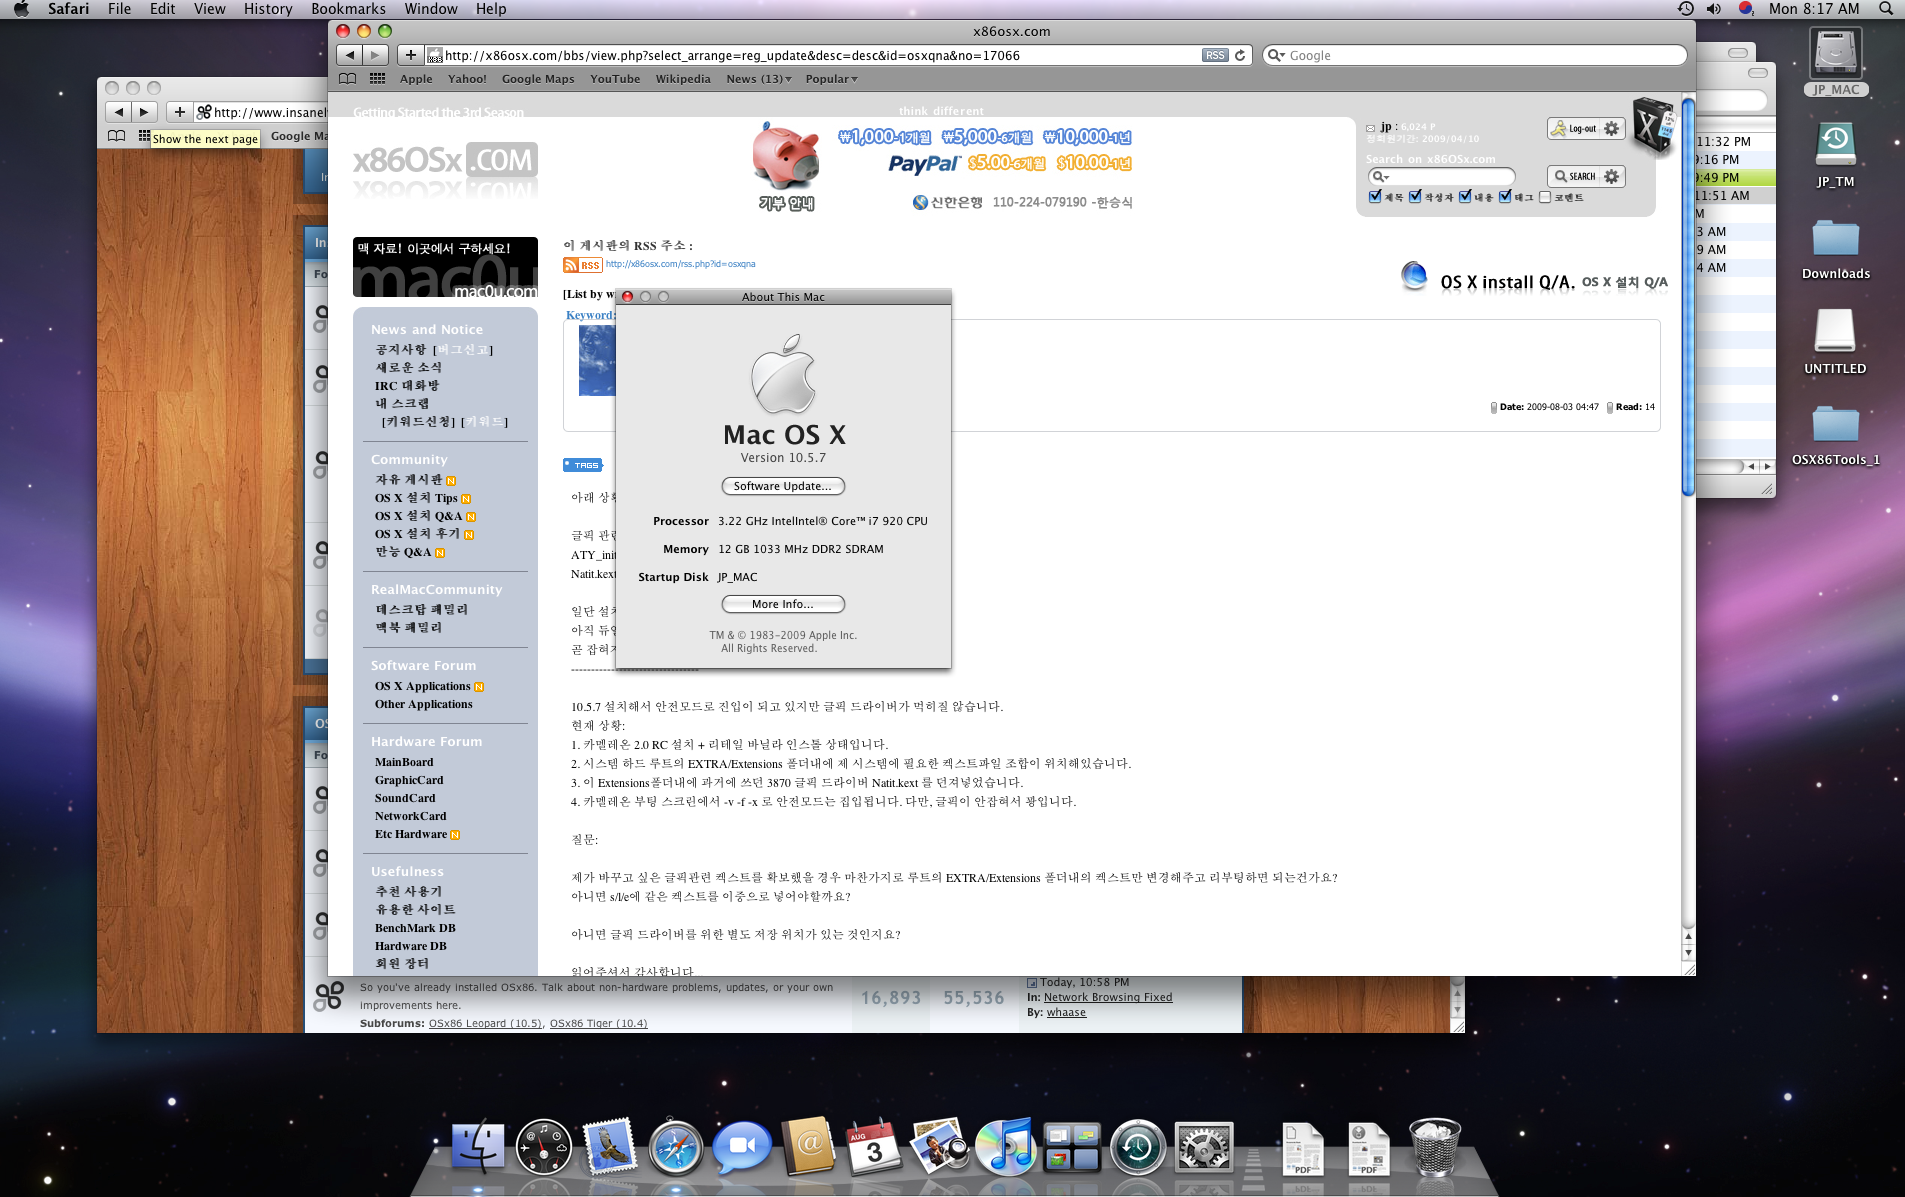Image resolution: width=1905 pixels, height=1197 pixels.
Task: Go forward in front Safari window
Action: coord(375,55)
